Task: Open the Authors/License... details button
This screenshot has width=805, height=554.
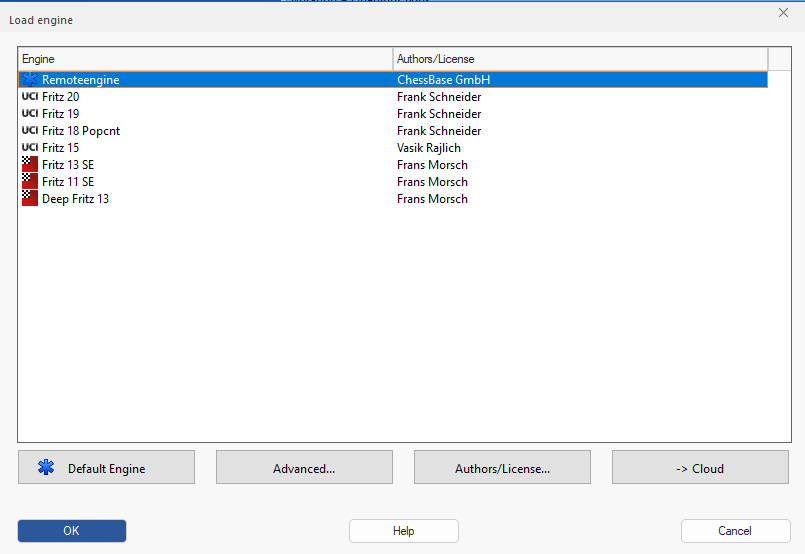Action: pyautogui.click(x=502, y=468)
